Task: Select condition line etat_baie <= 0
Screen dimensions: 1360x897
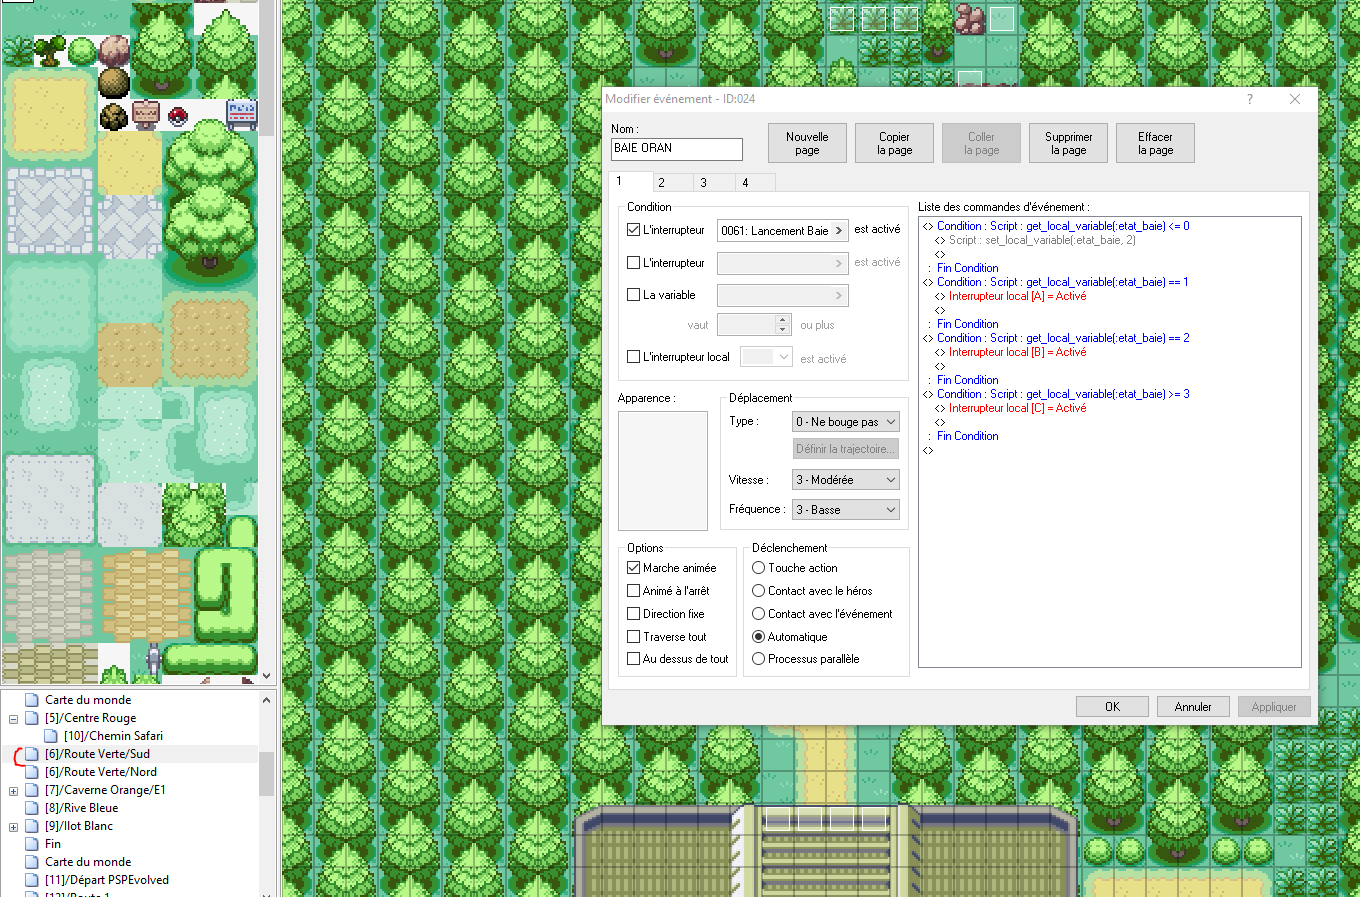Action: (x=1063, y=226)
